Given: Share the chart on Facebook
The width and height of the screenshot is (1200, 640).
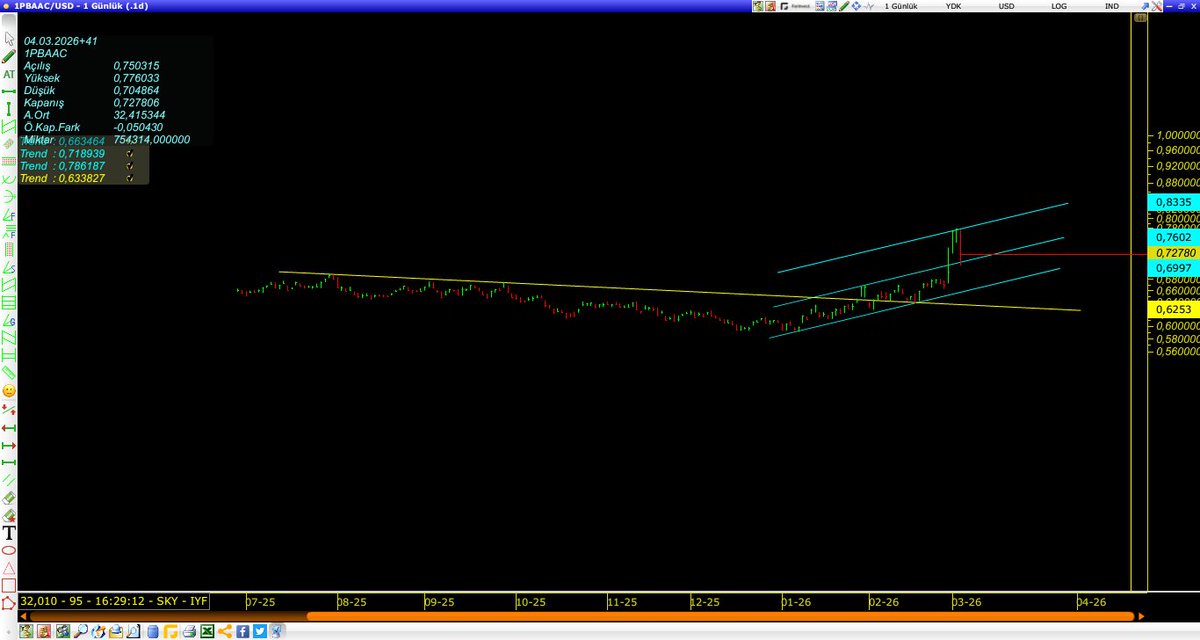Looking at the screenshot, I should coord(243,631).
